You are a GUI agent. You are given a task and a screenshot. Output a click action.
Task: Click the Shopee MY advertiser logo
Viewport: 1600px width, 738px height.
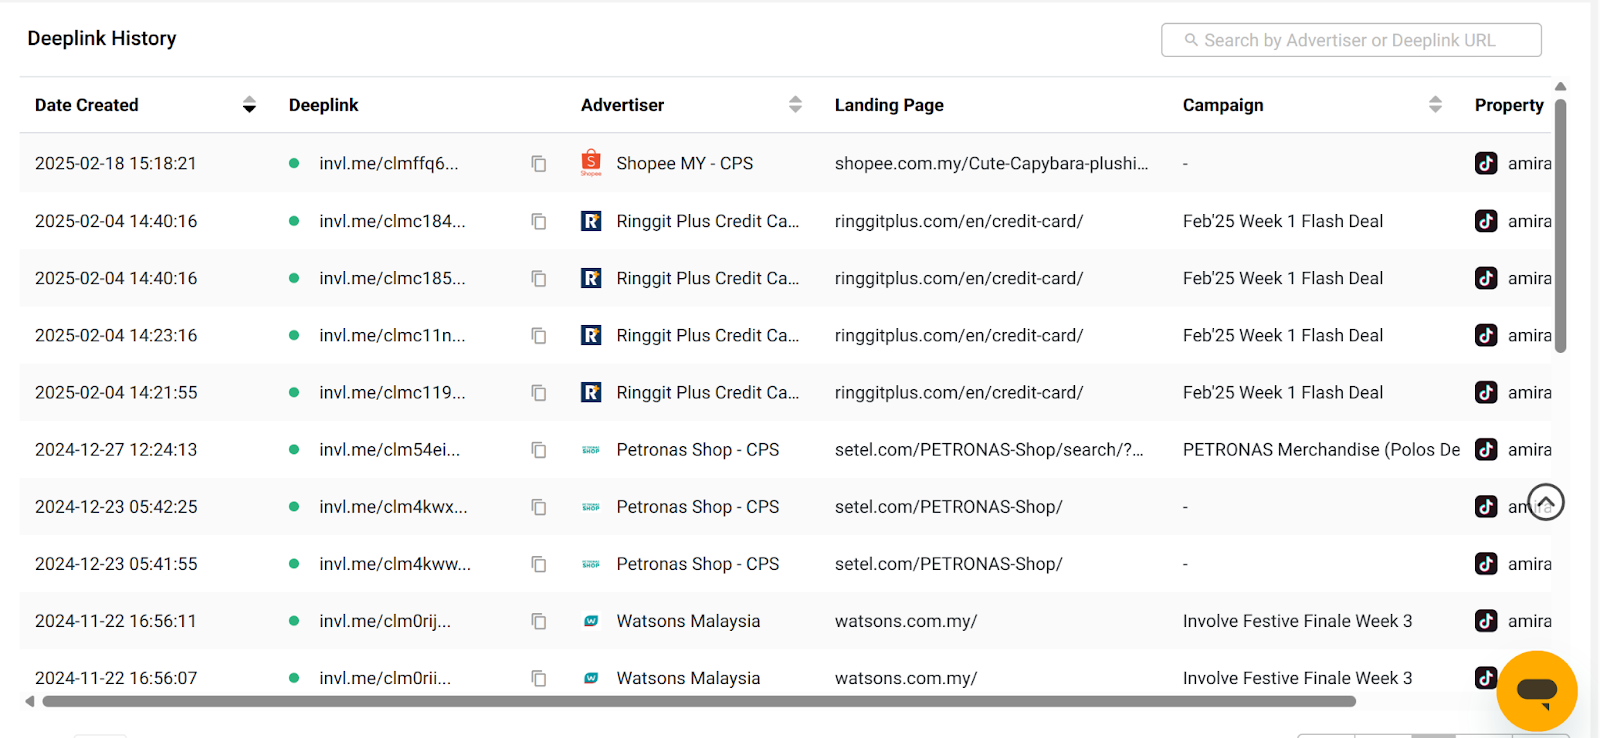[591, 162]
